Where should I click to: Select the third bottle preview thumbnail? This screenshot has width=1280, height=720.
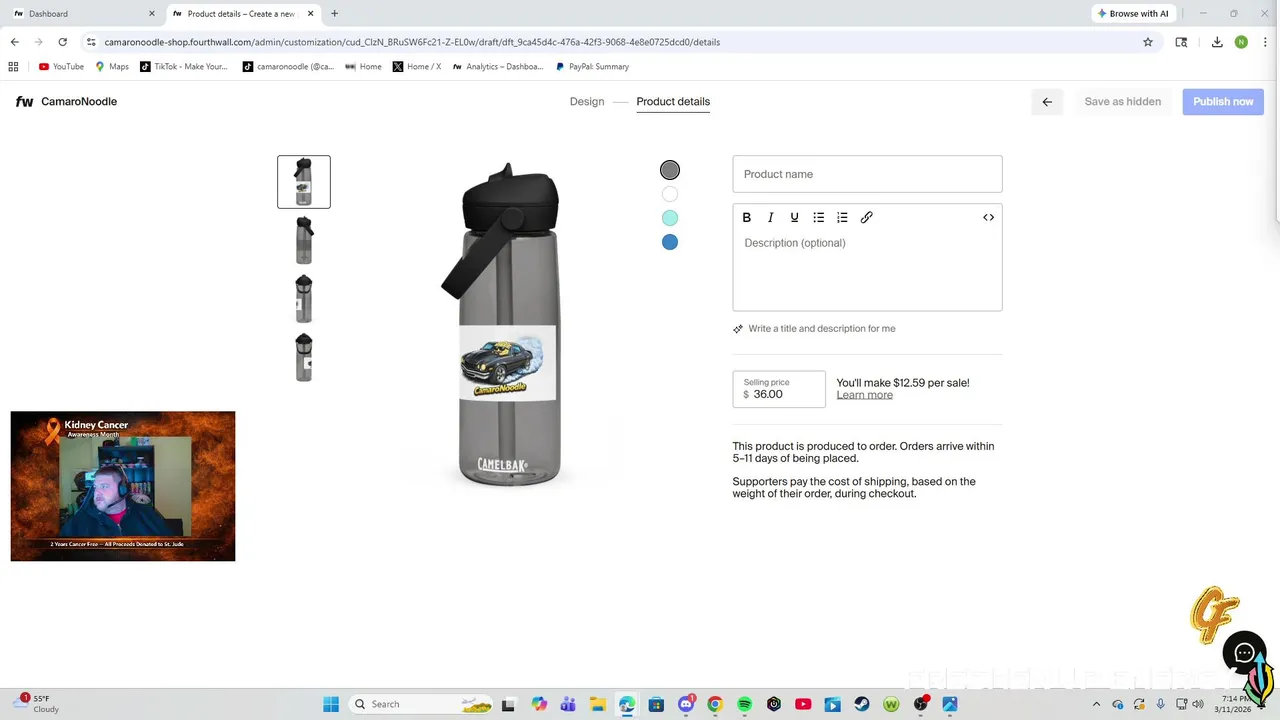coord(304,298)
